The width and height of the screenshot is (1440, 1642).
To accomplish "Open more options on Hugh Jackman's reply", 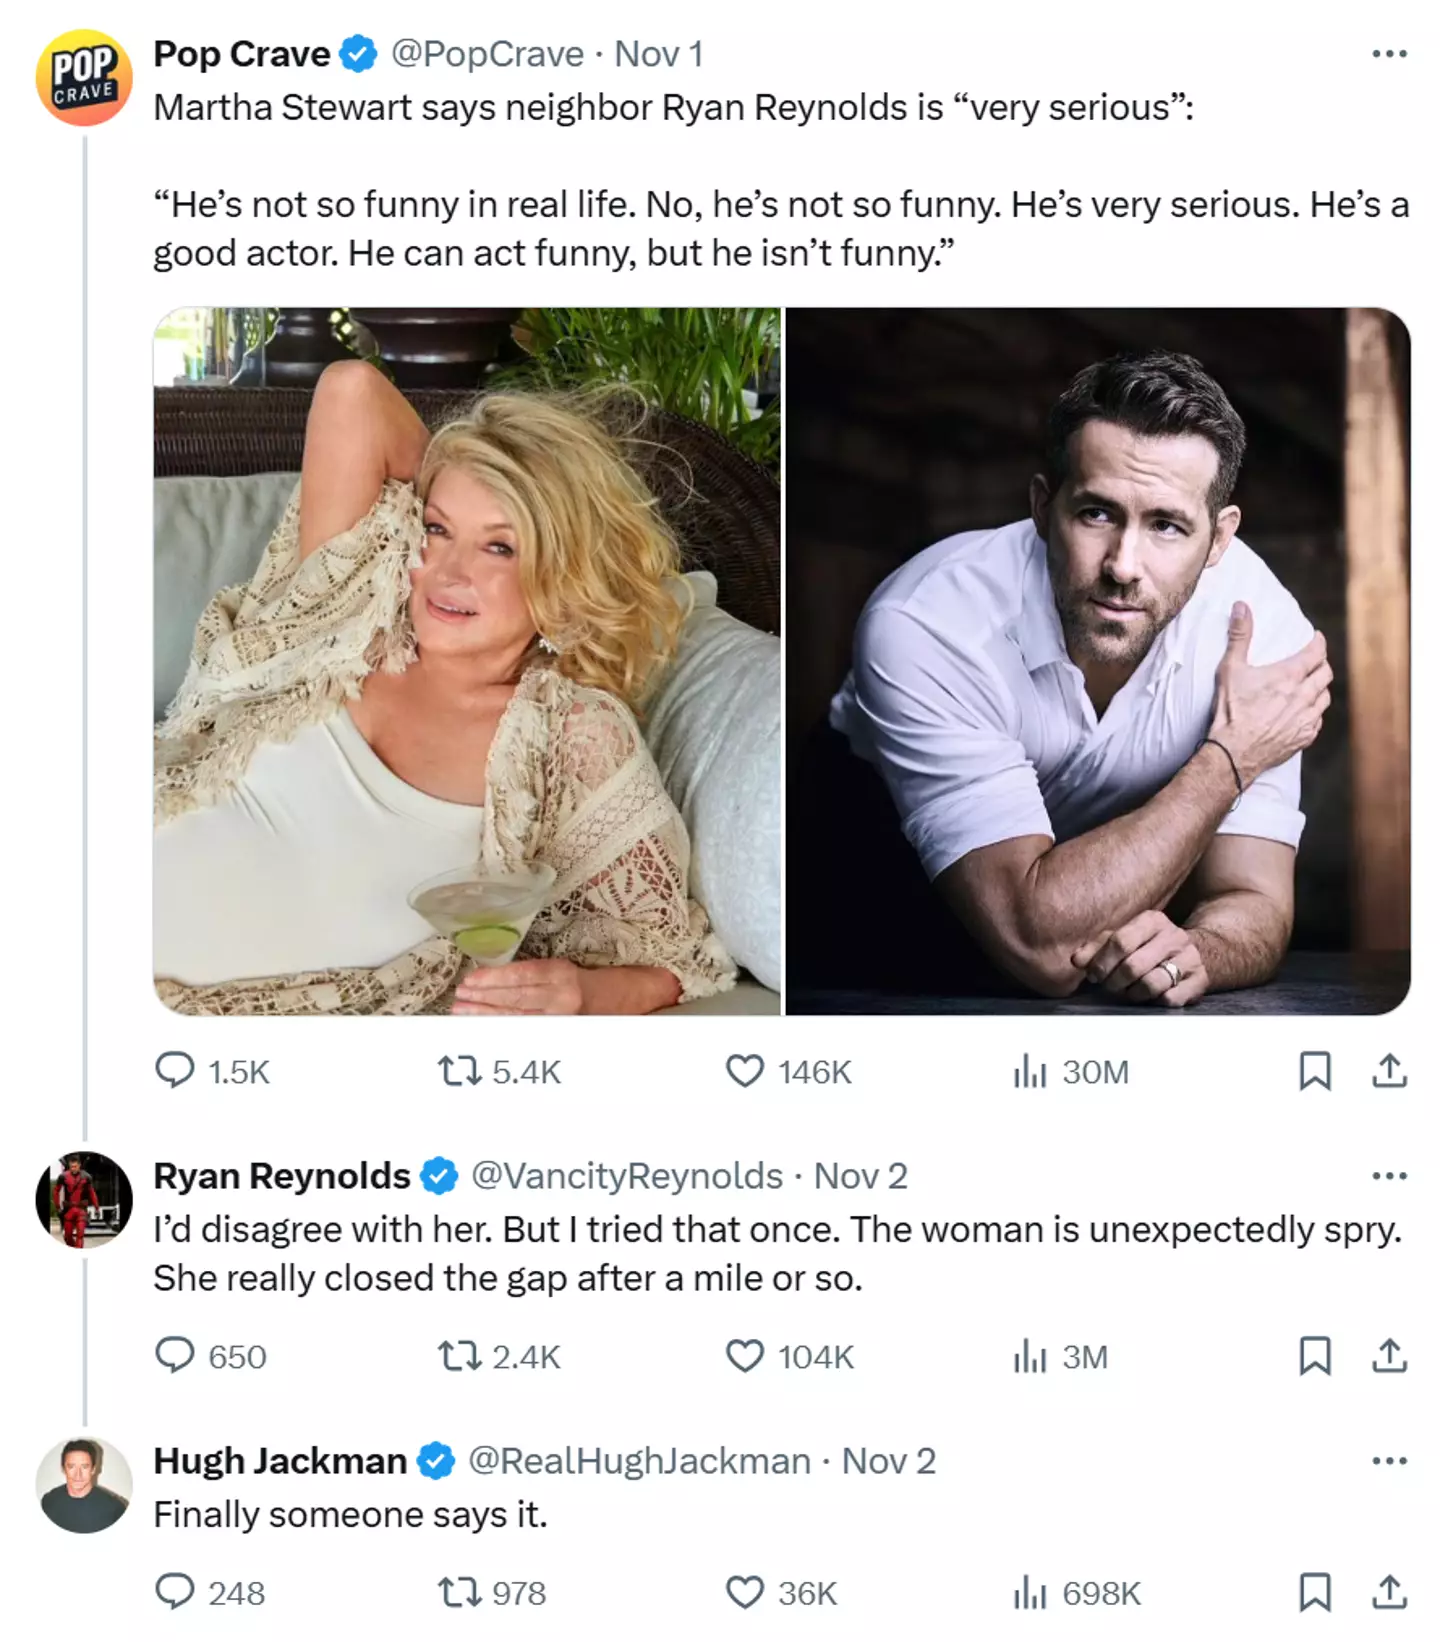I will tap(1389, 1461).
